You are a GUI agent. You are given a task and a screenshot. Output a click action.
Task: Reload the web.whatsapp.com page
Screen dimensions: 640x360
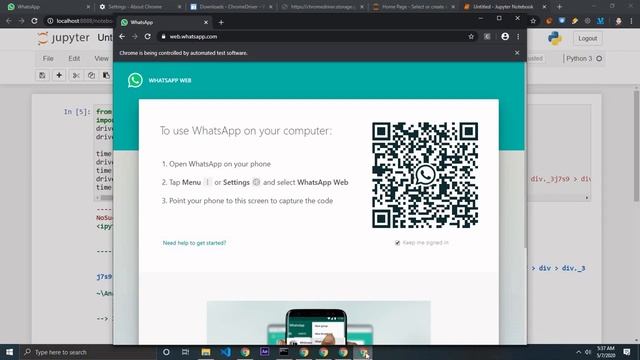coord(147,37)
